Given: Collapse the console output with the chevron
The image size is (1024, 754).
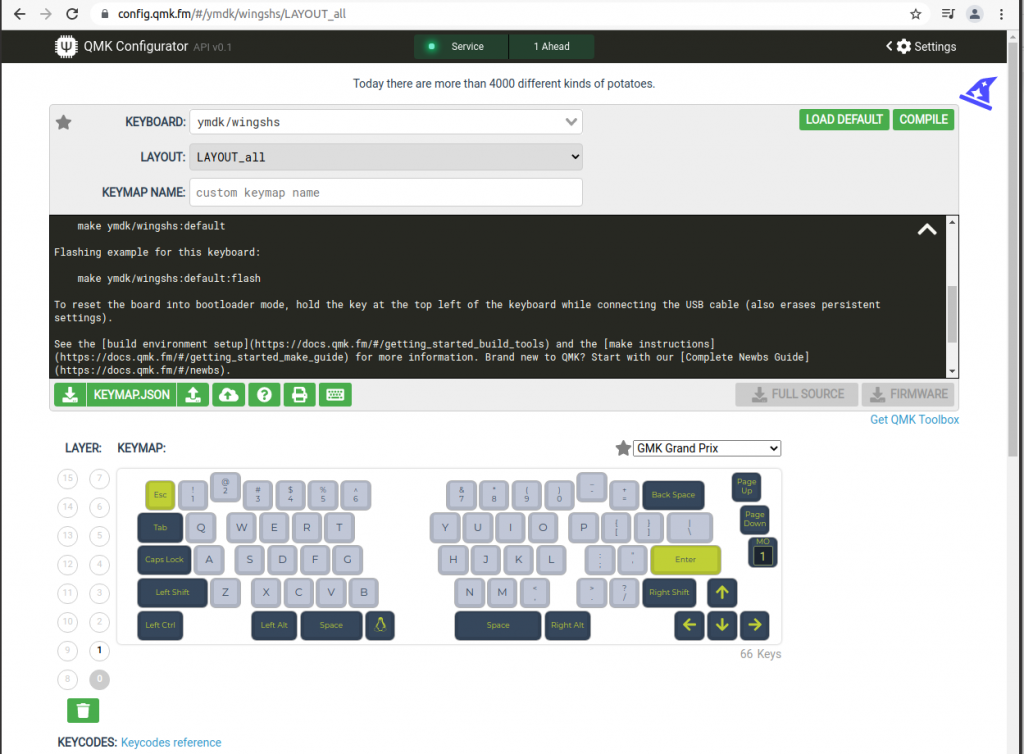Looking at the screenshot, I should coord(927,230).
